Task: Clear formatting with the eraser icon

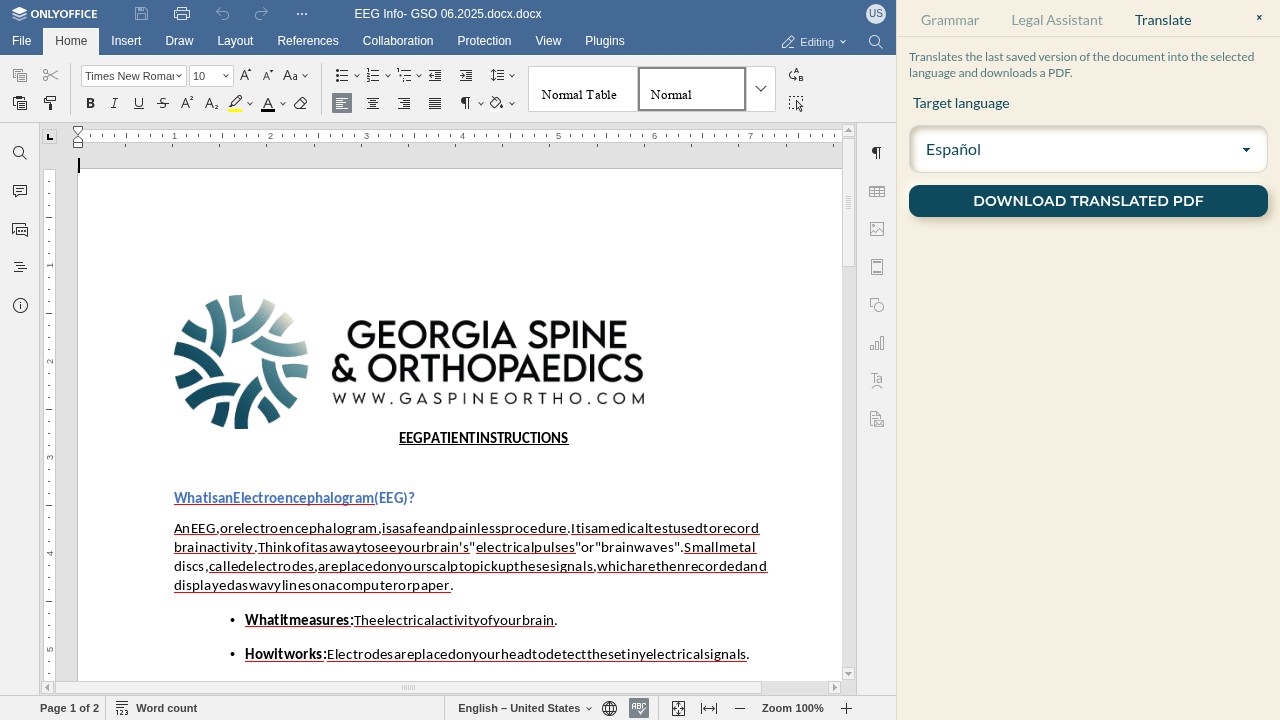Action: (x=300, y=103)
